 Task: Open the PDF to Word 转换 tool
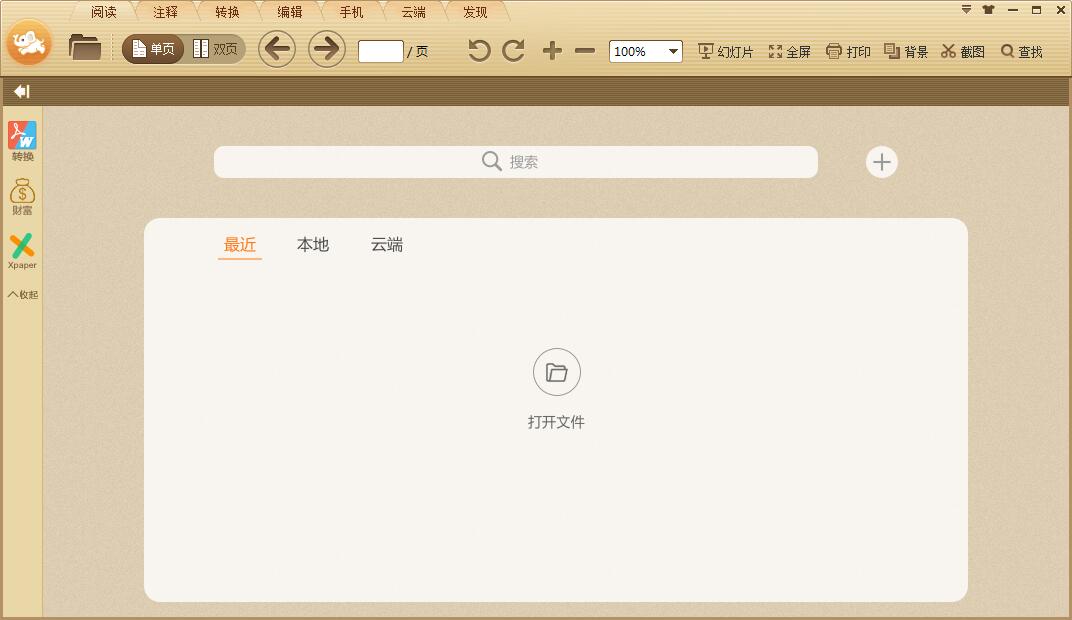coord(22,140)
